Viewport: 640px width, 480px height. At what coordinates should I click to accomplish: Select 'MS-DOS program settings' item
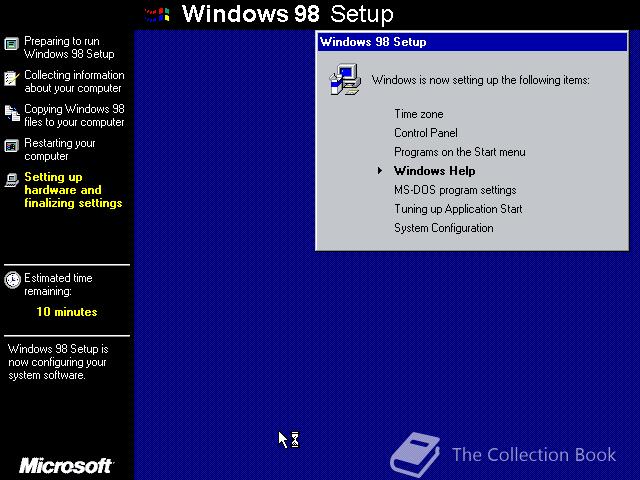[455, 190]
